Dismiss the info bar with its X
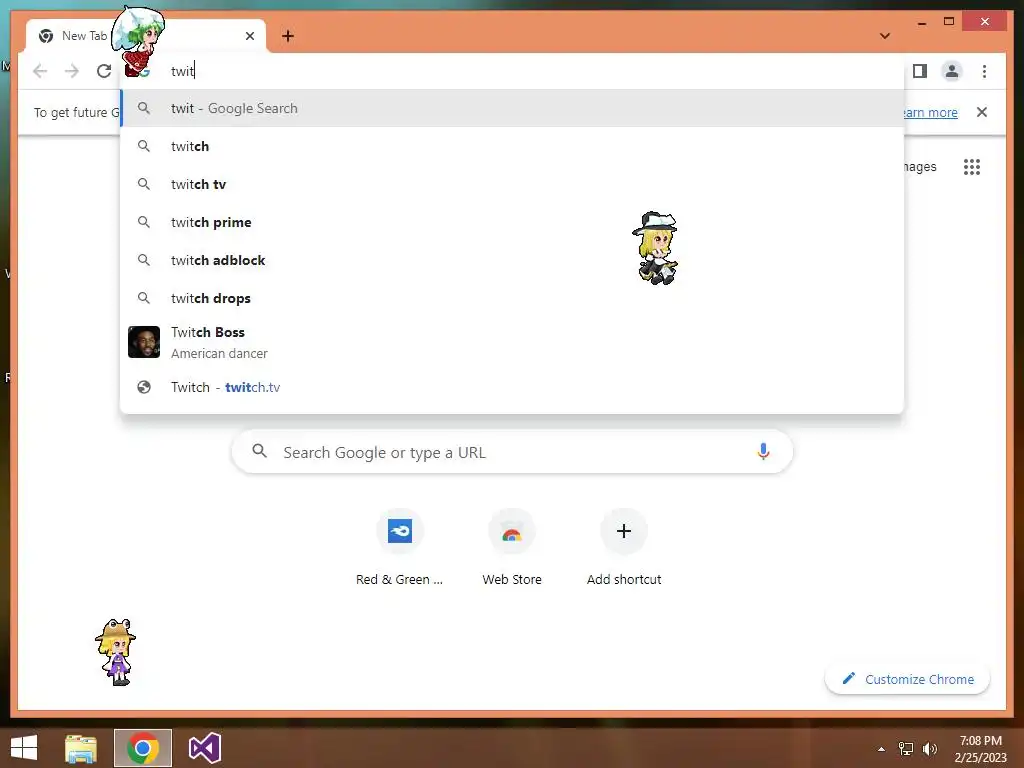The width and height of the screenshot is (1024, 768). point(982,112)
